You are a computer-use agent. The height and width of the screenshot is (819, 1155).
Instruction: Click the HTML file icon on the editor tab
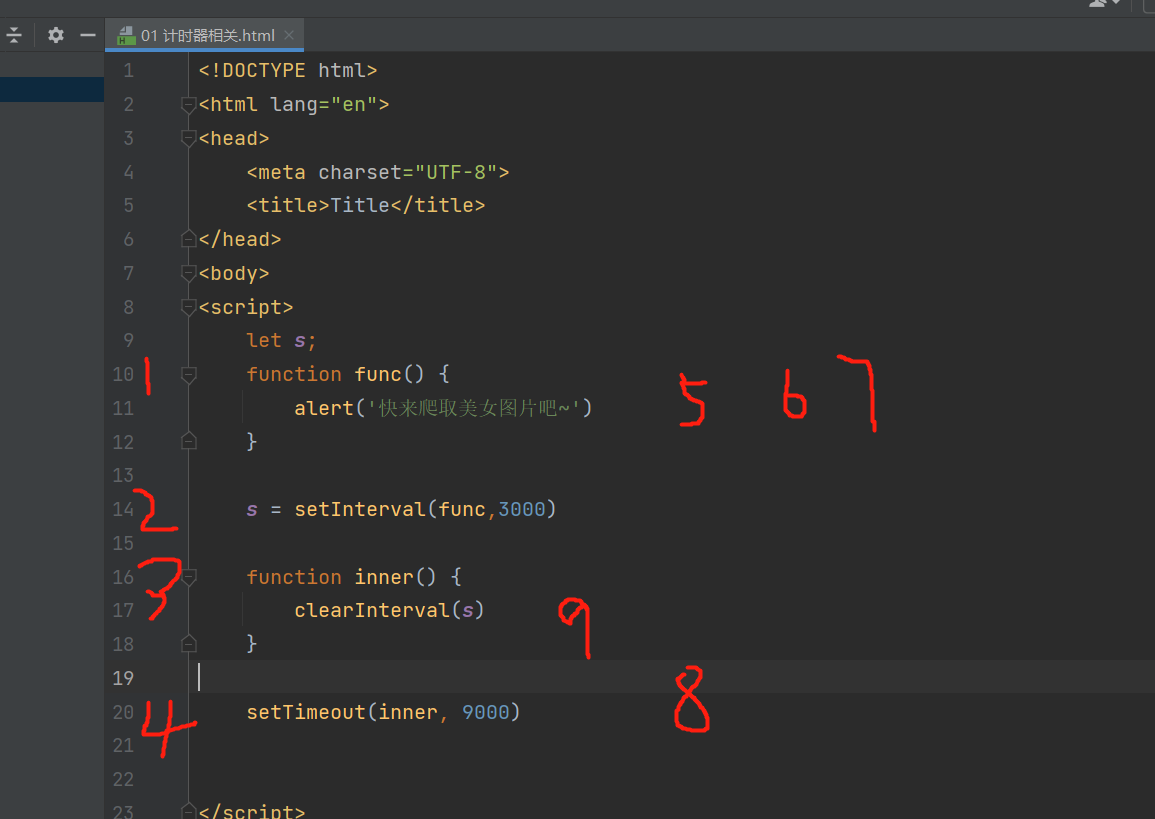[x=127, y=35]
